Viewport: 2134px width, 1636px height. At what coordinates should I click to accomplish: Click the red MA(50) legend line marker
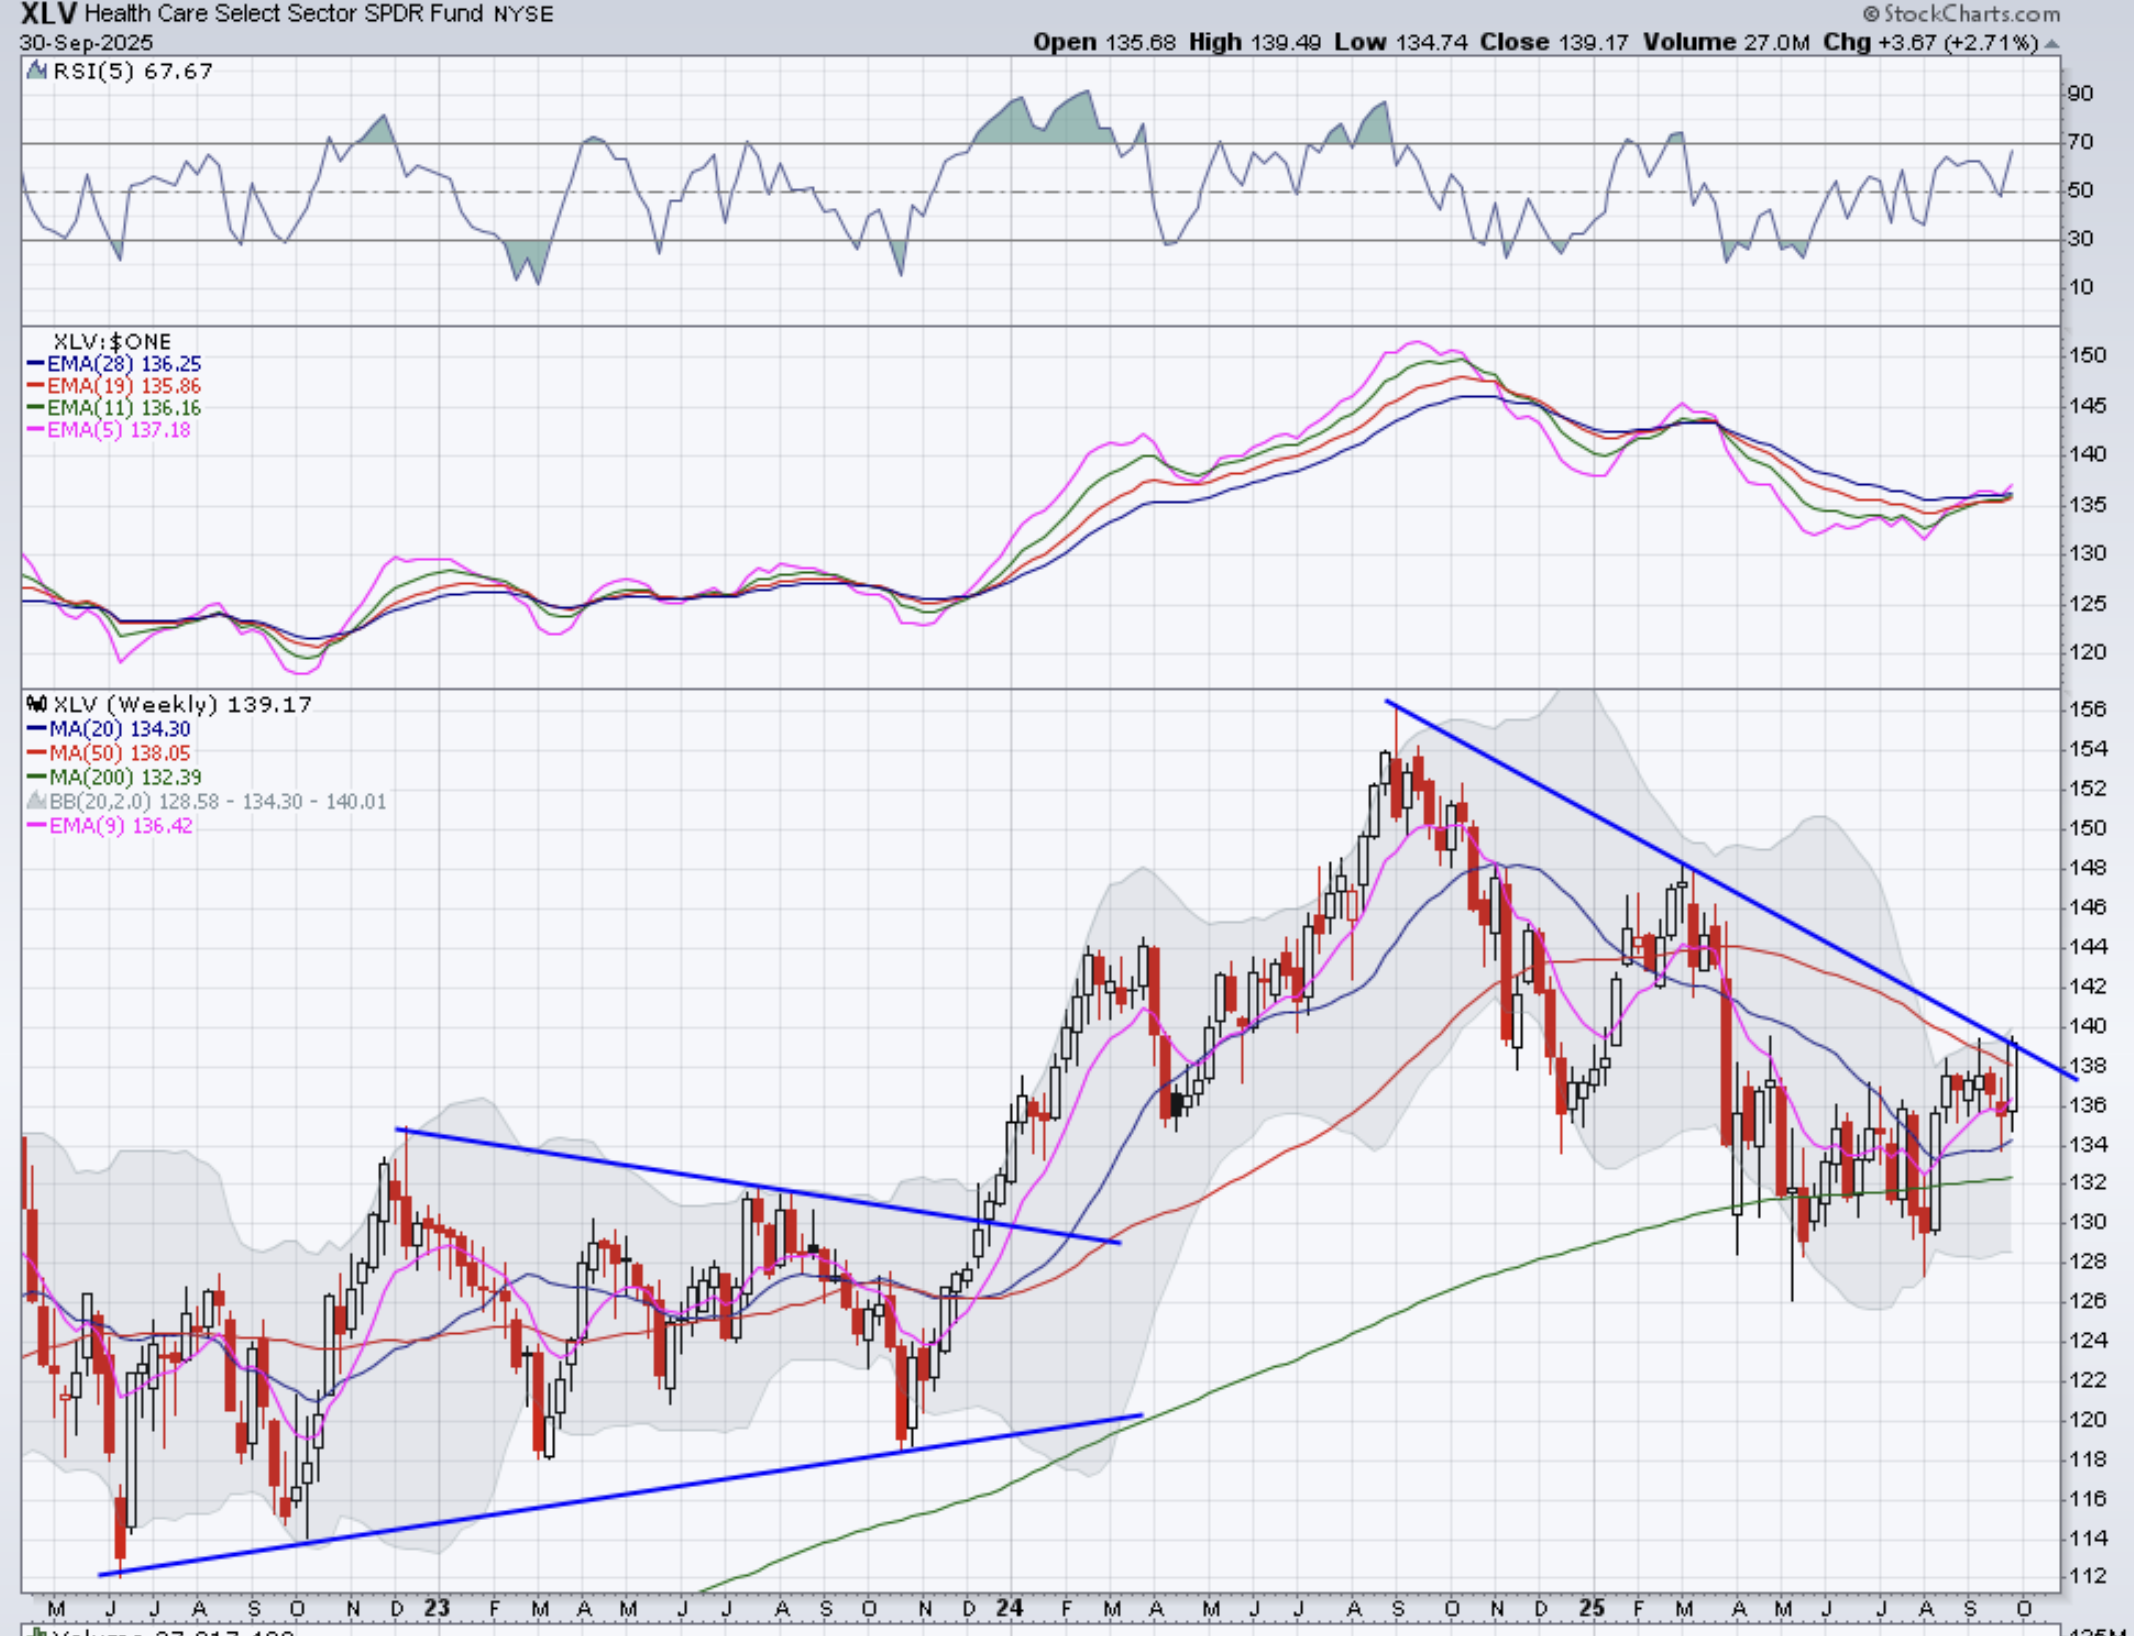click(x=36, y=753)
